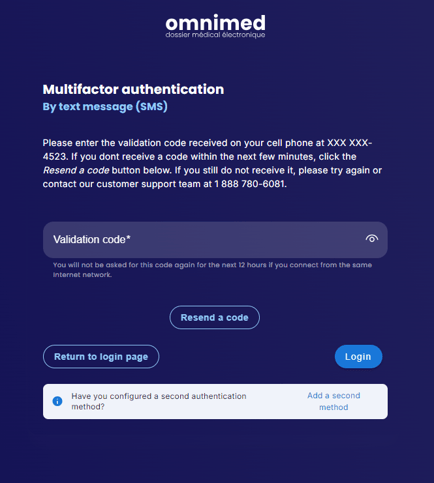Click the second authentication method question text
This screenshot has height=483, width=434.
tap(159, 401)
